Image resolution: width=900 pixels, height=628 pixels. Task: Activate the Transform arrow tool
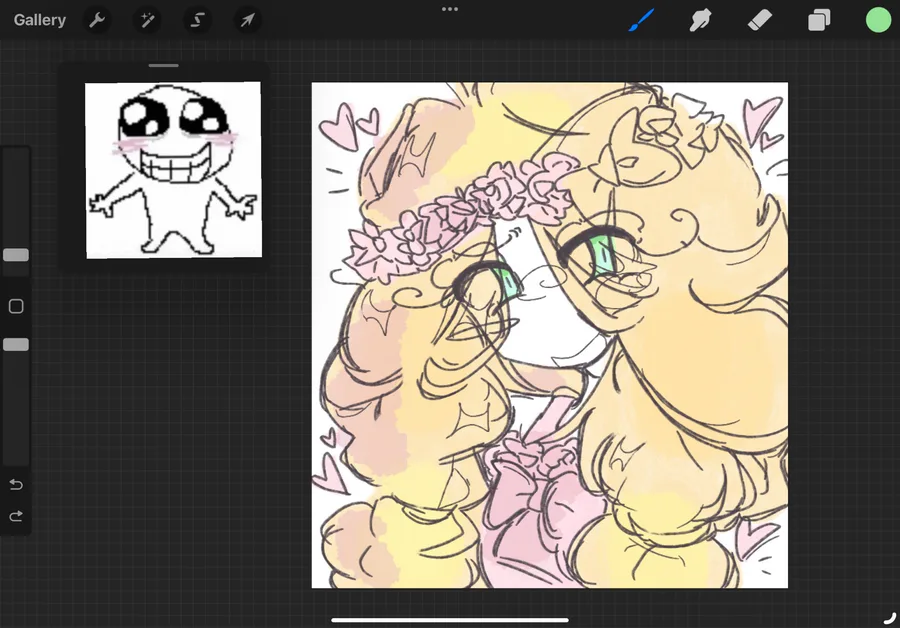point(247,21)
